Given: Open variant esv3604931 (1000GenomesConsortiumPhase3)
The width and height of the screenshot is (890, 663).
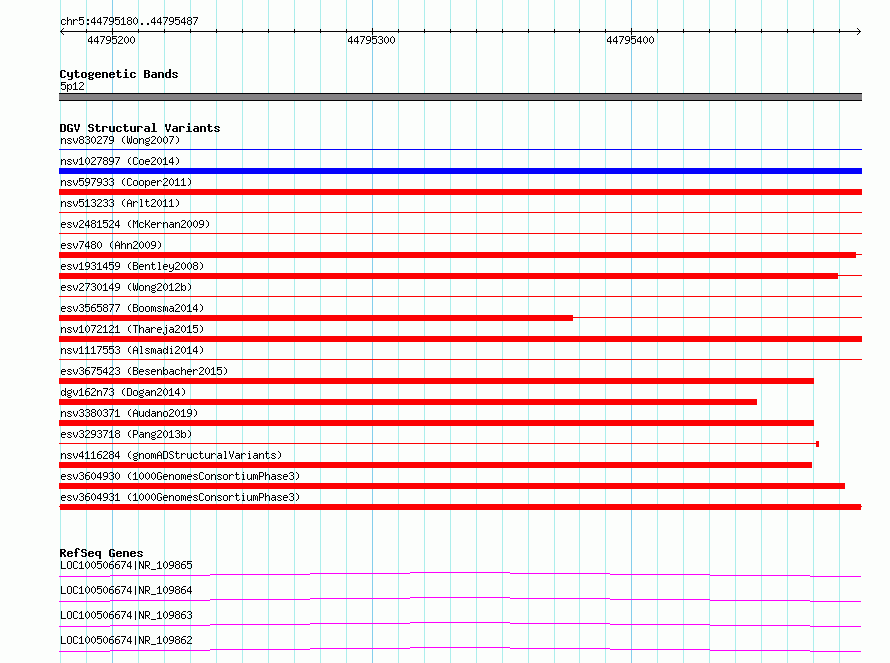Looking at the screenshot, I should pyautogui.click(x=180, y=497).
